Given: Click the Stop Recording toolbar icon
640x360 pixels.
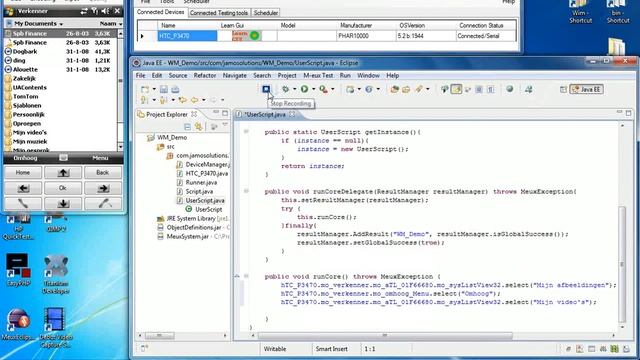Looking at the screenshot, I should point(266,89).
